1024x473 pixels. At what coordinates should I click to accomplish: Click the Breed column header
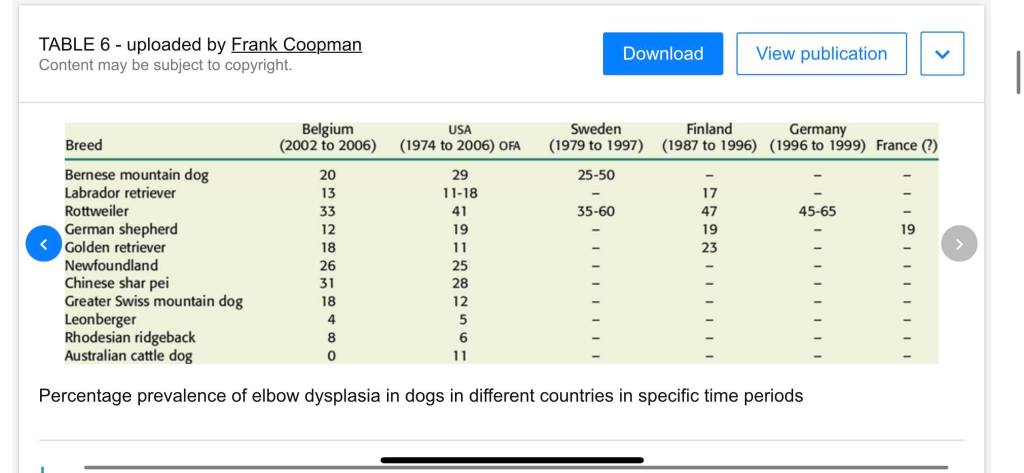click(x=84, y=145)
